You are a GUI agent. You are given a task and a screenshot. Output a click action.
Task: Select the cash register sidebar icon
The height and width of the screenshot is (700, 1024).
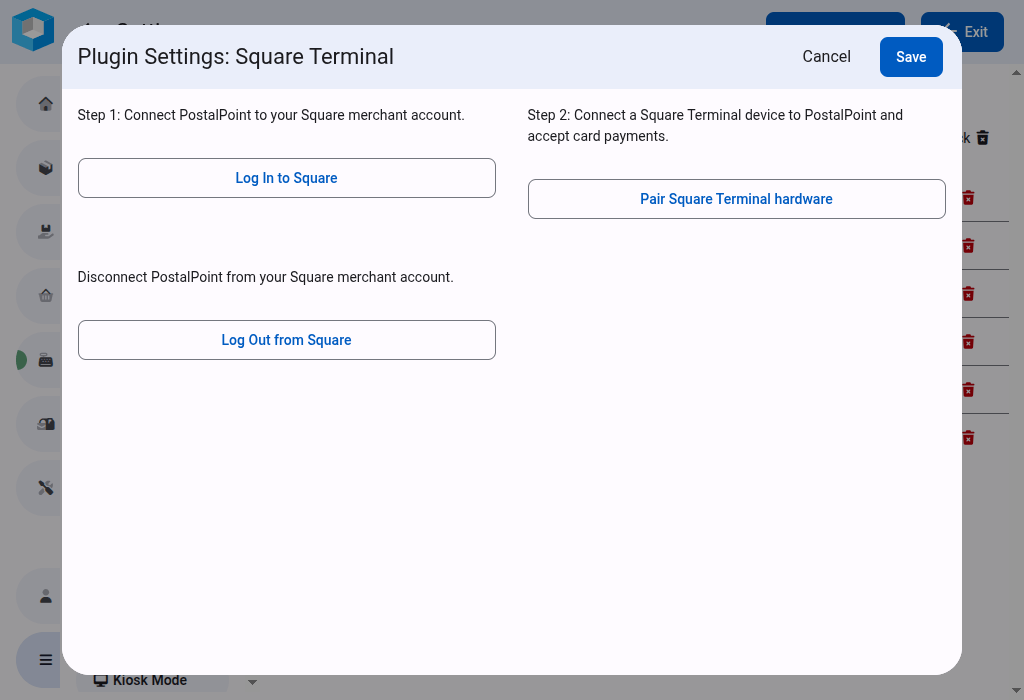coord(45,360)
